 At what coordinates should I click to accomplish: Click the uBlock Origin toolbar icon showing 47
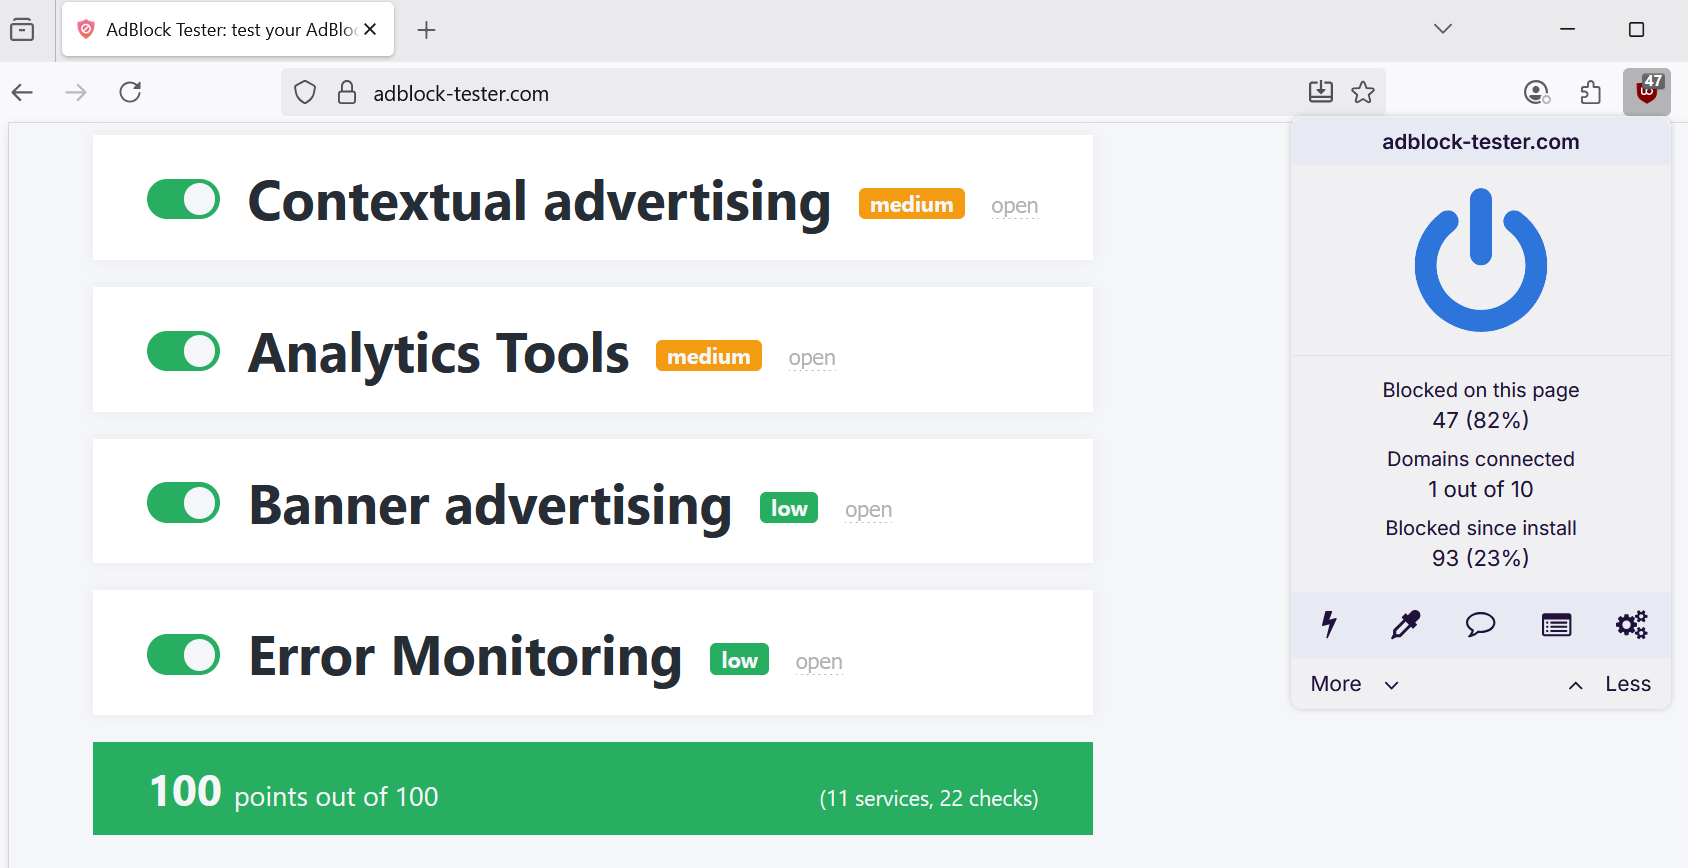pyautogui.click(x=1646, y=92)
